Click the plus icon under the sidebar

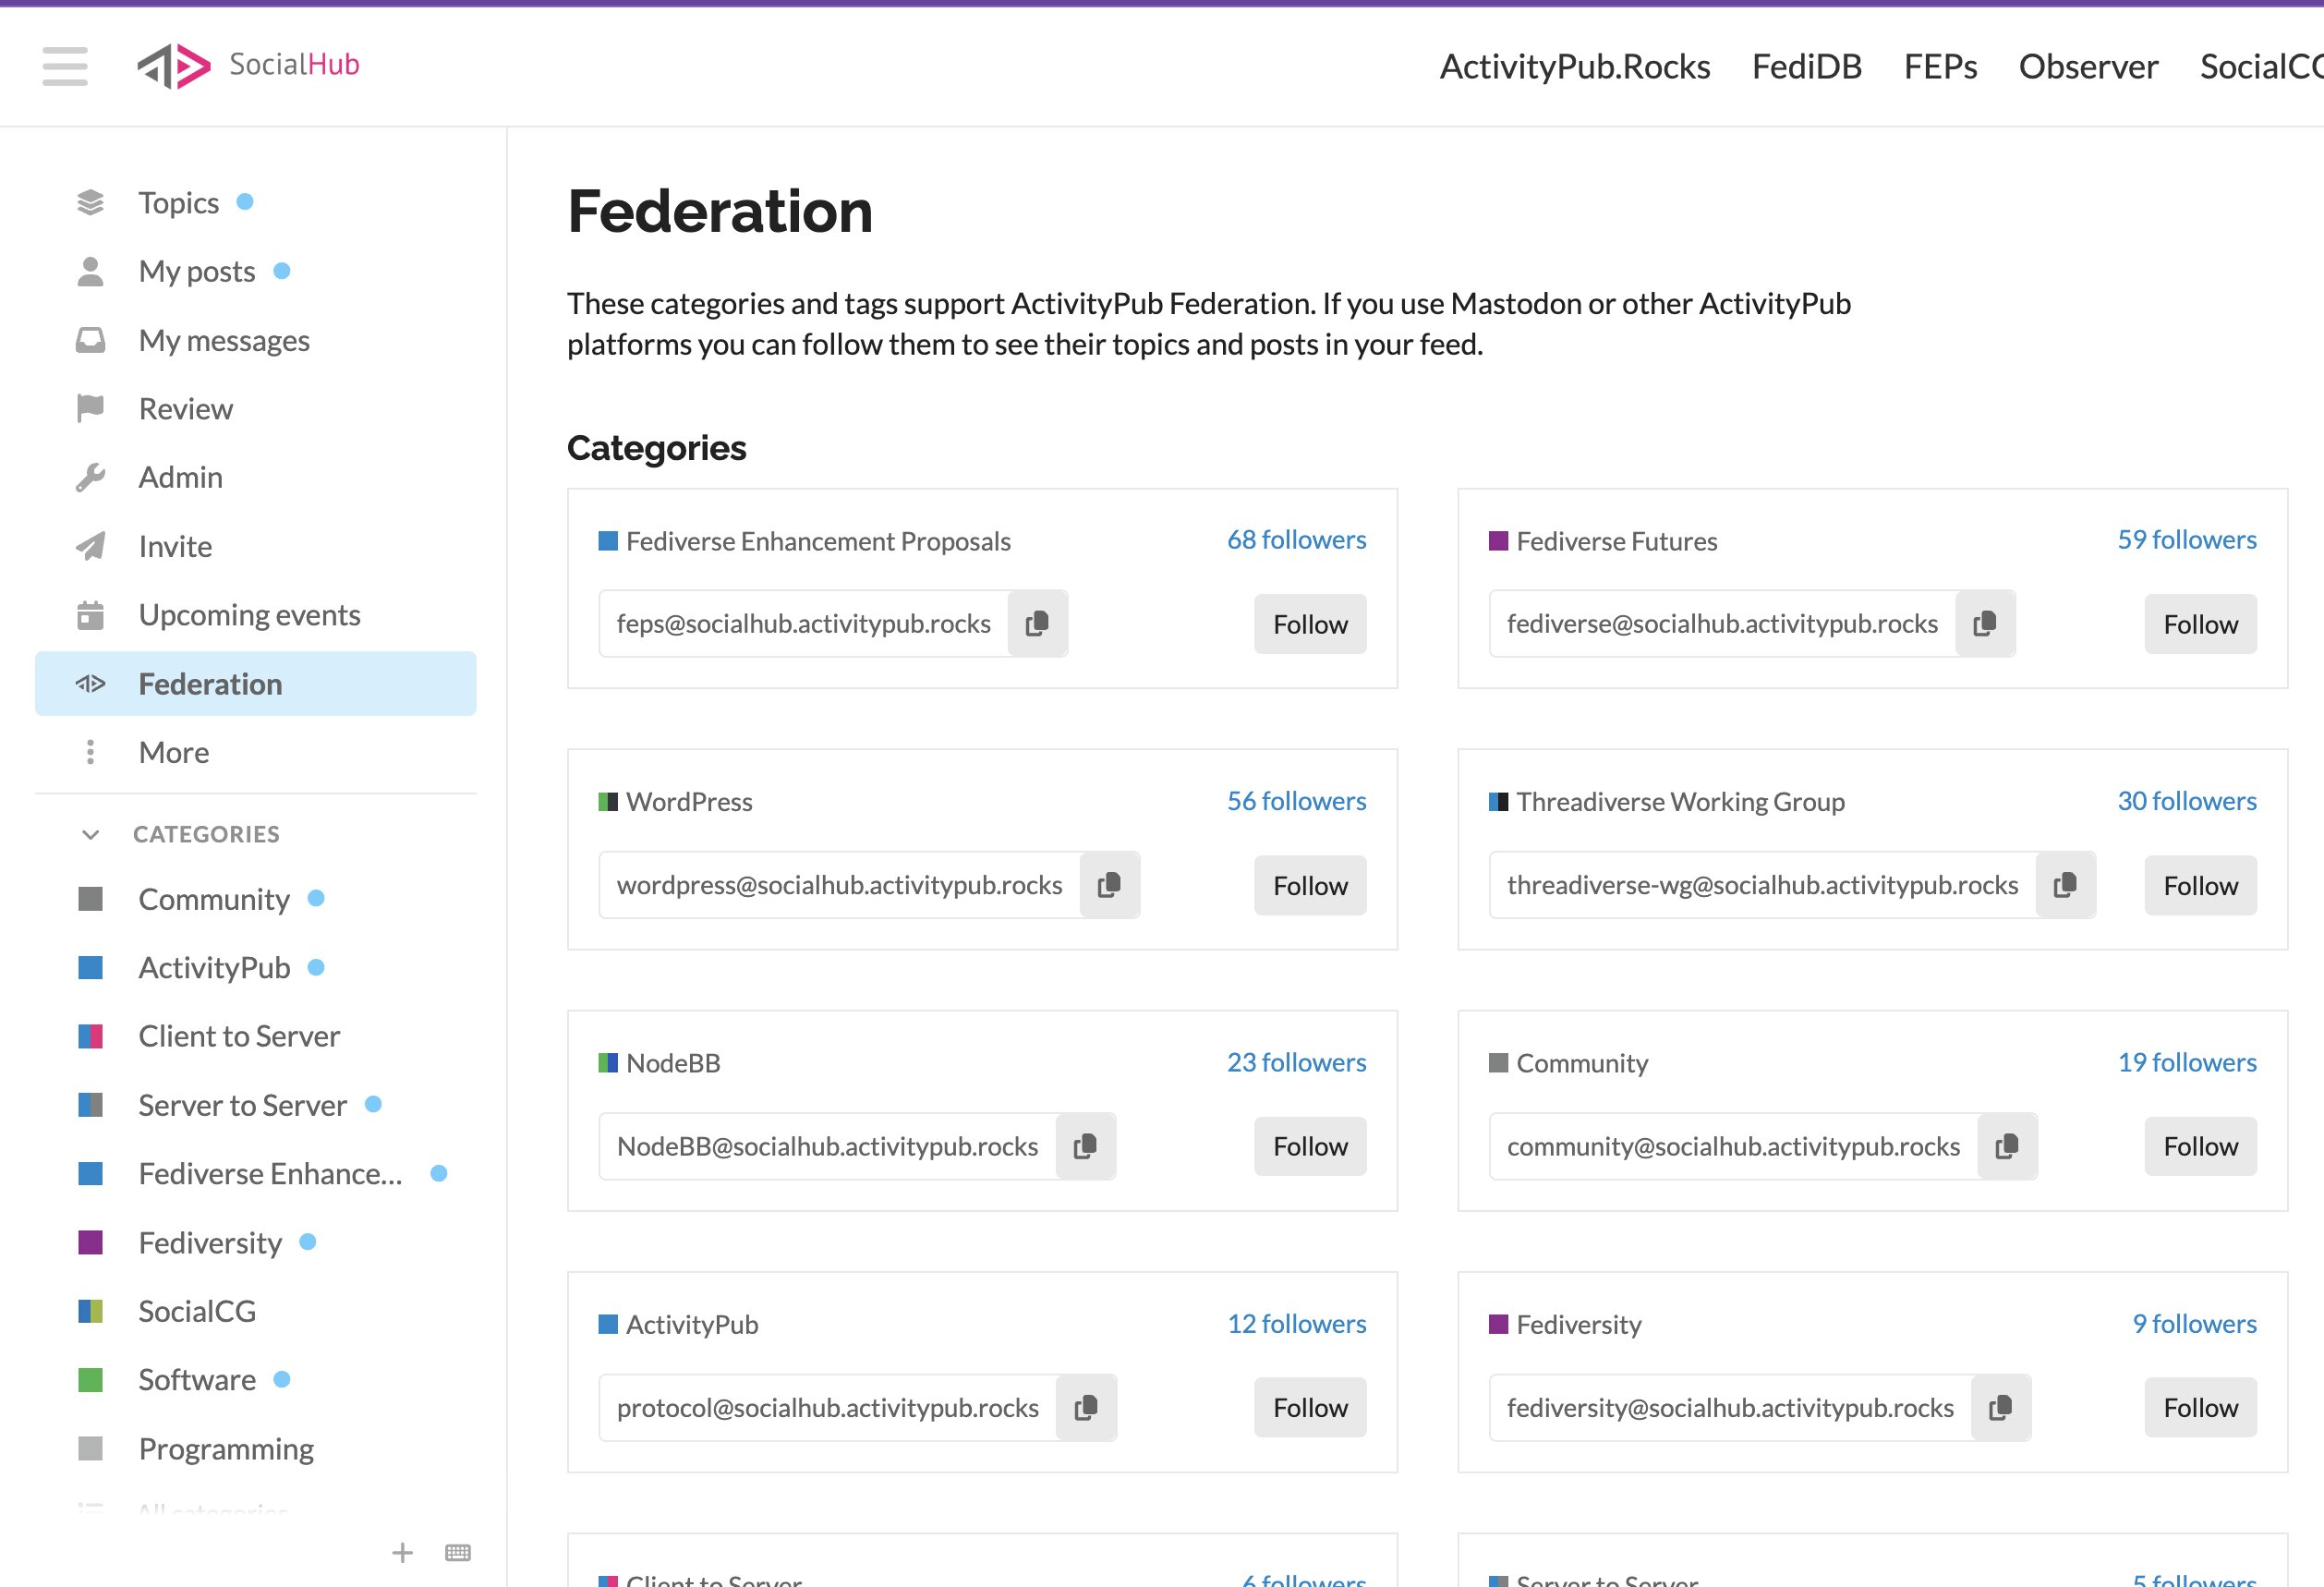click(x=402, y=1552)
